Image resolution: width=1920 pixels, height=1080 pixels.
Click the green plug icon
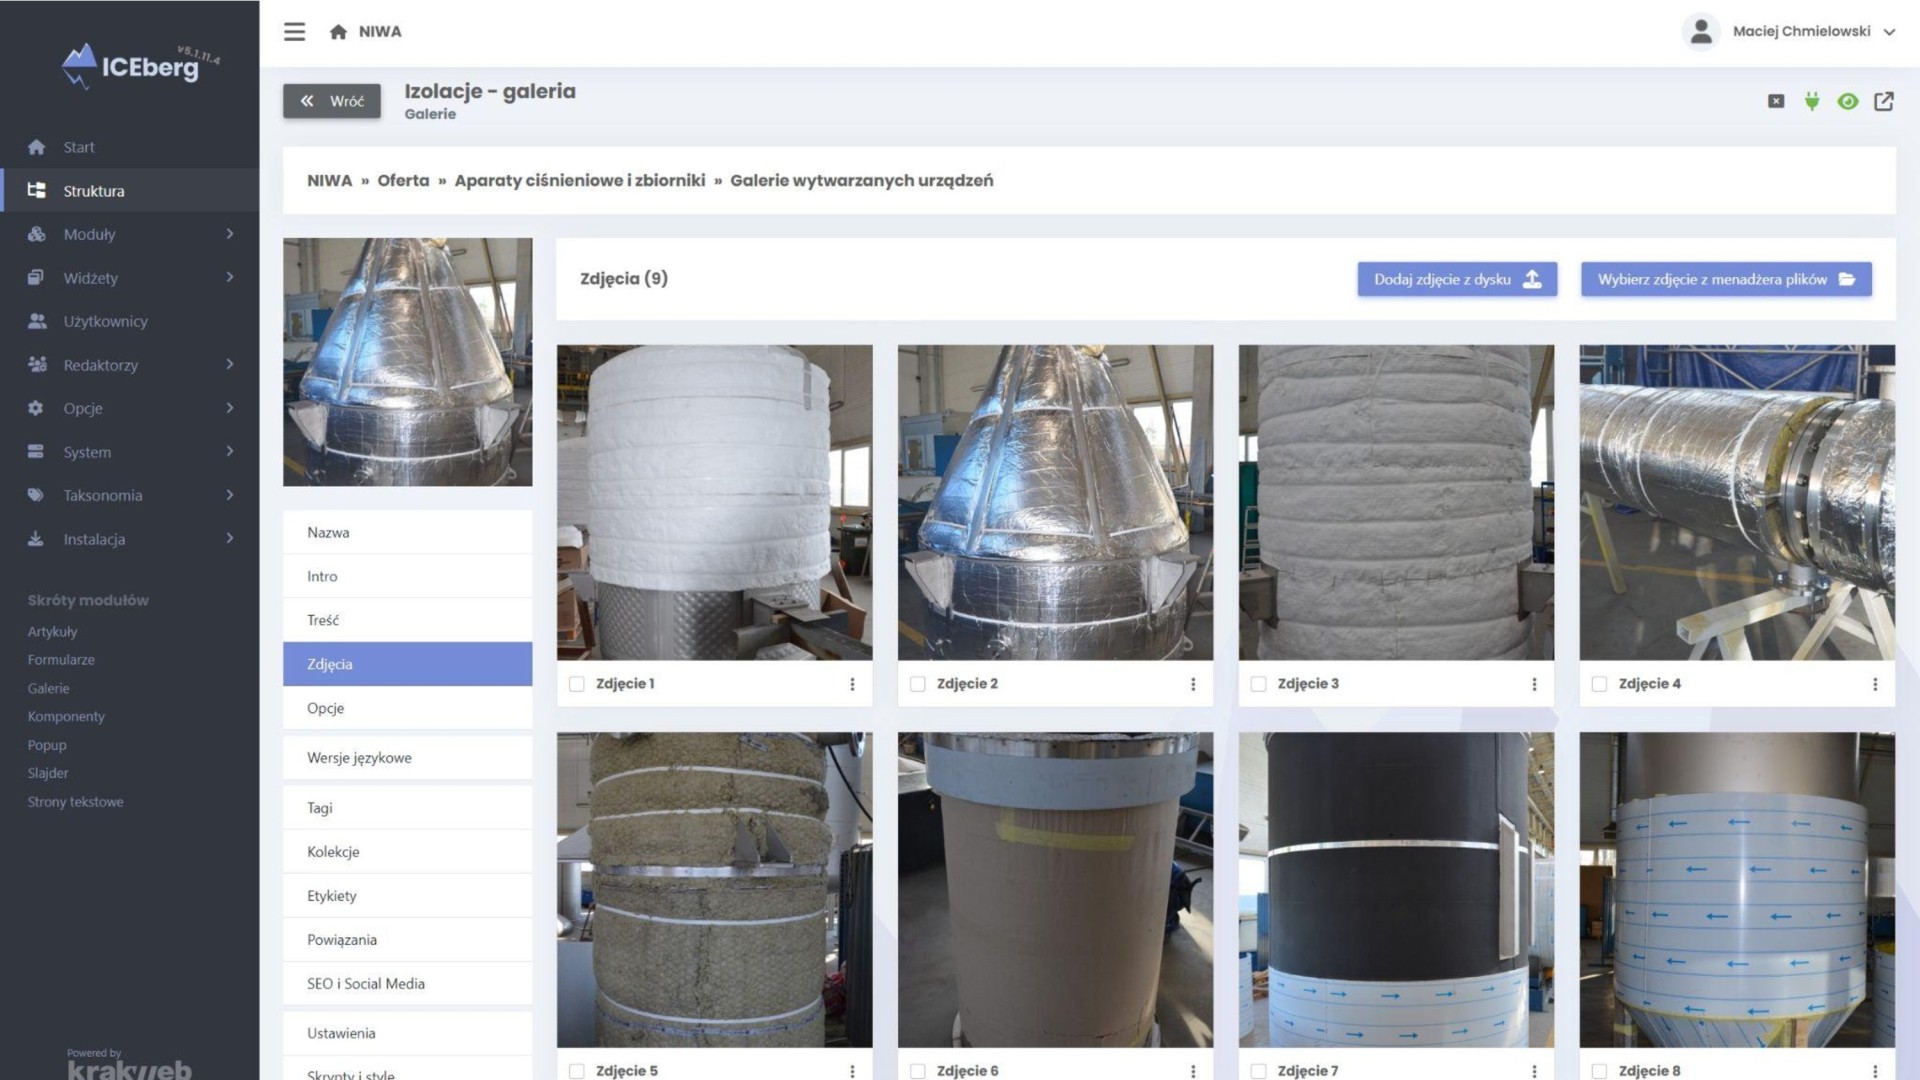[1811, 101]
